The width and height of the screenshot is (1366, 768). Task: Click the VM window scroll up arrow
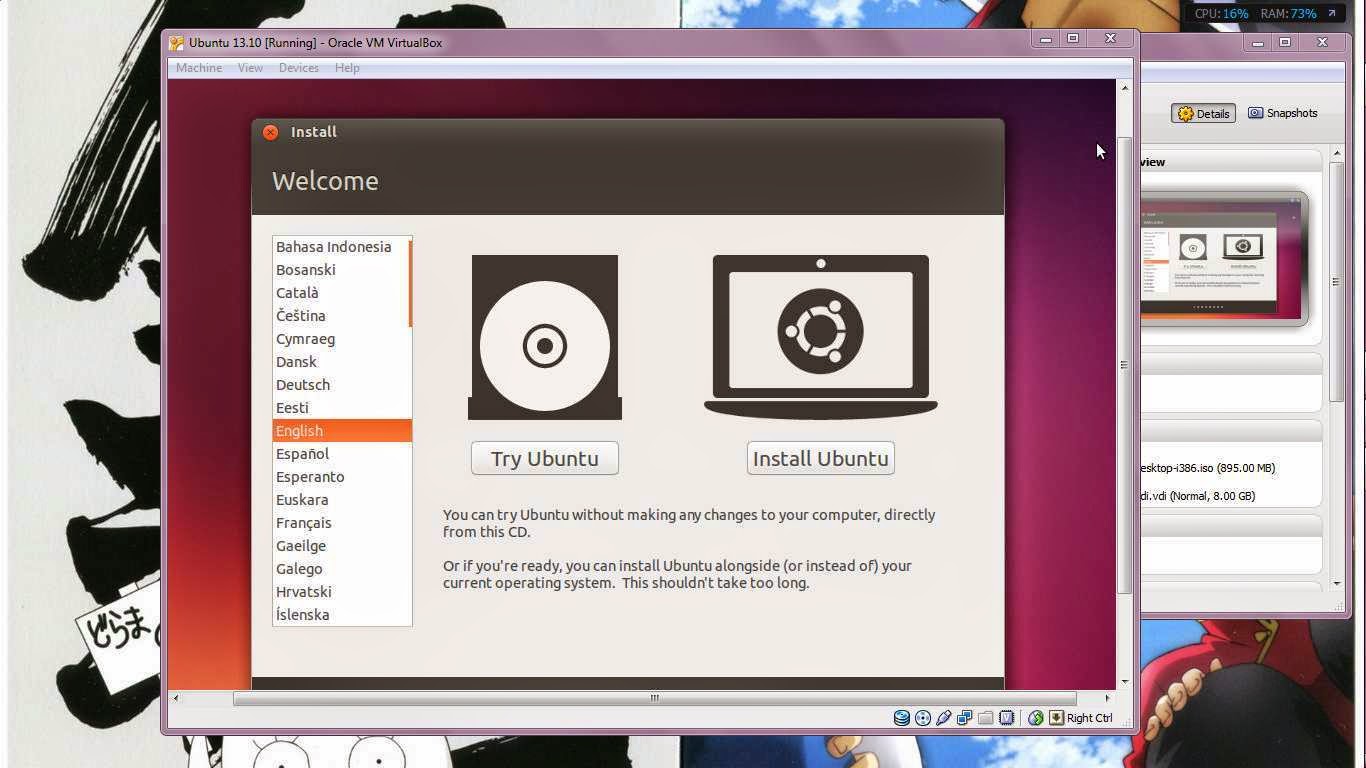[1124, 88]
